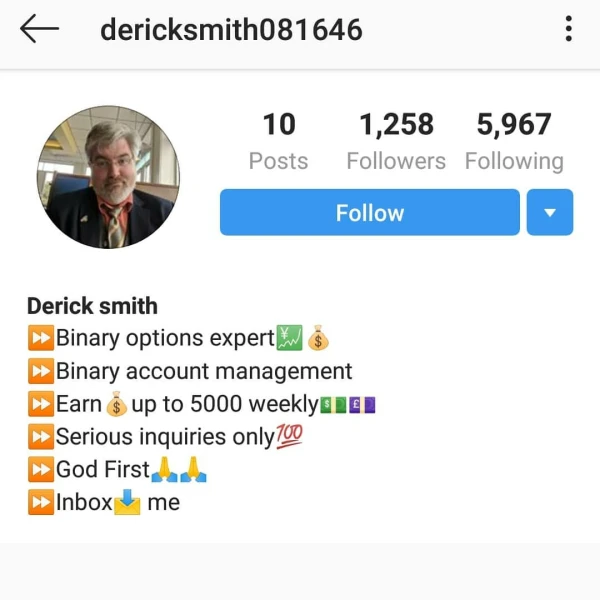Go back using the left arrow
This screenshot has height=600, width=600.
tap(39, 29)
